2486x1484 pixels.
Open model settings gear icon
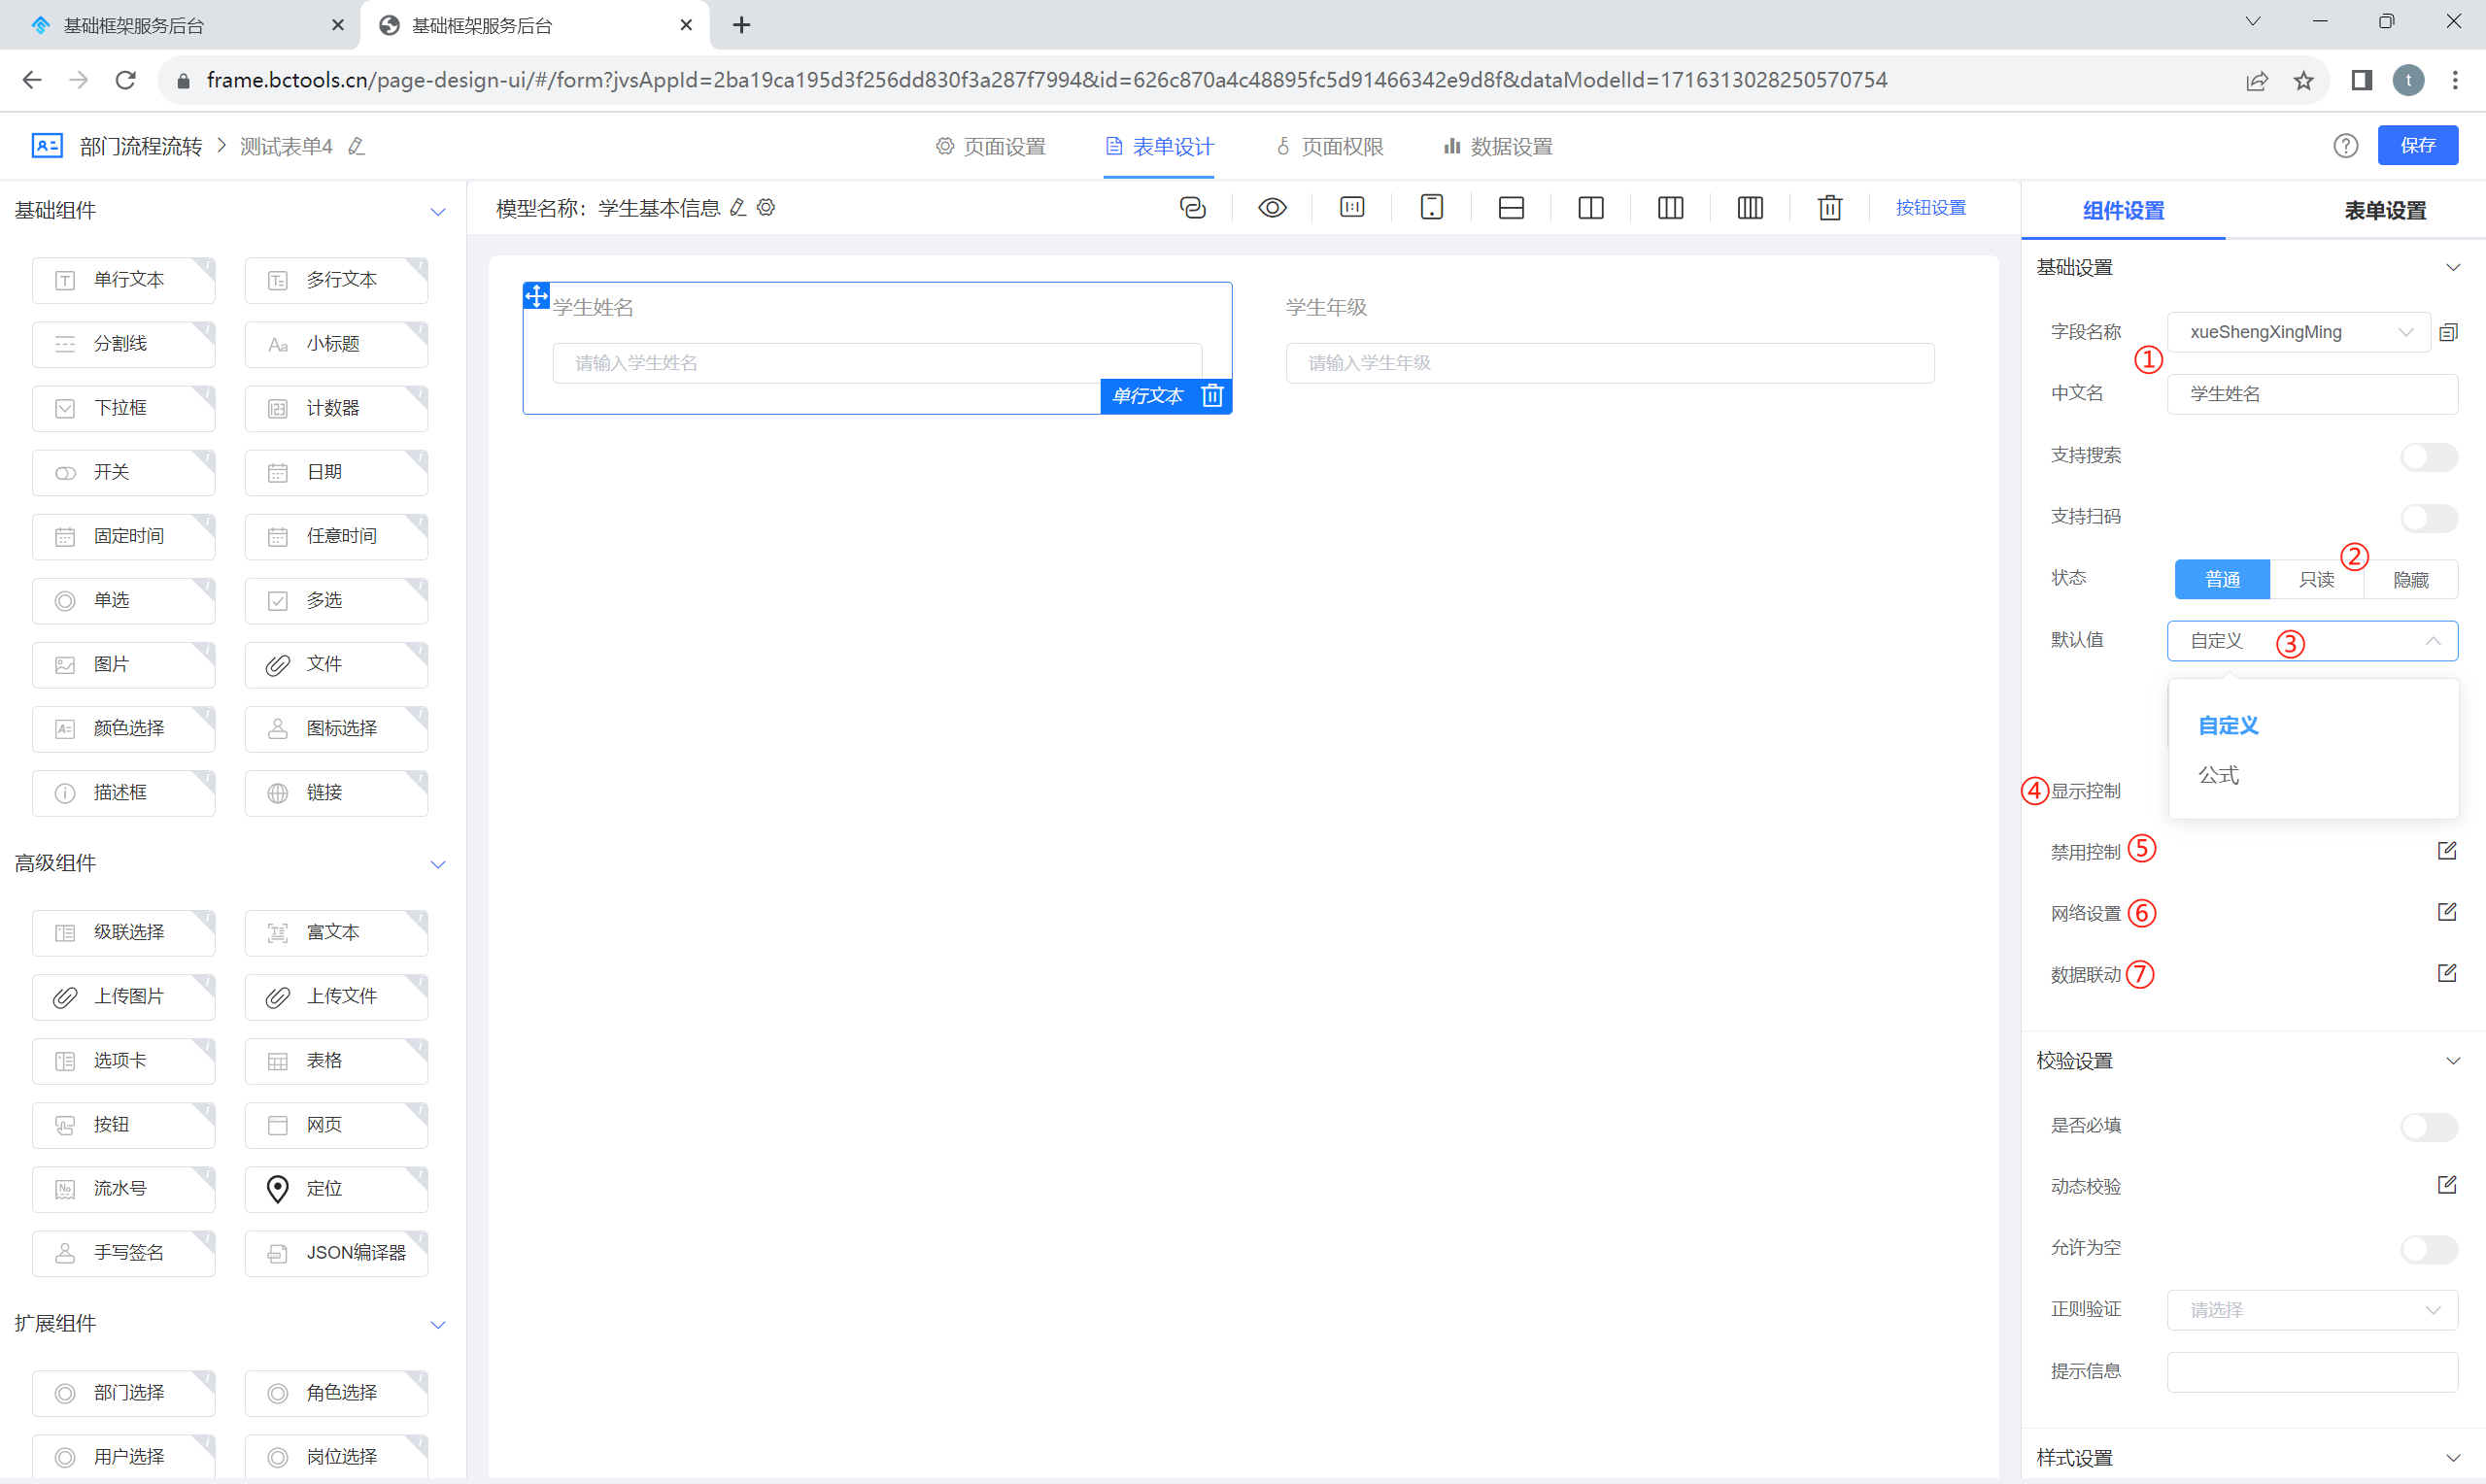coord(766,208)
